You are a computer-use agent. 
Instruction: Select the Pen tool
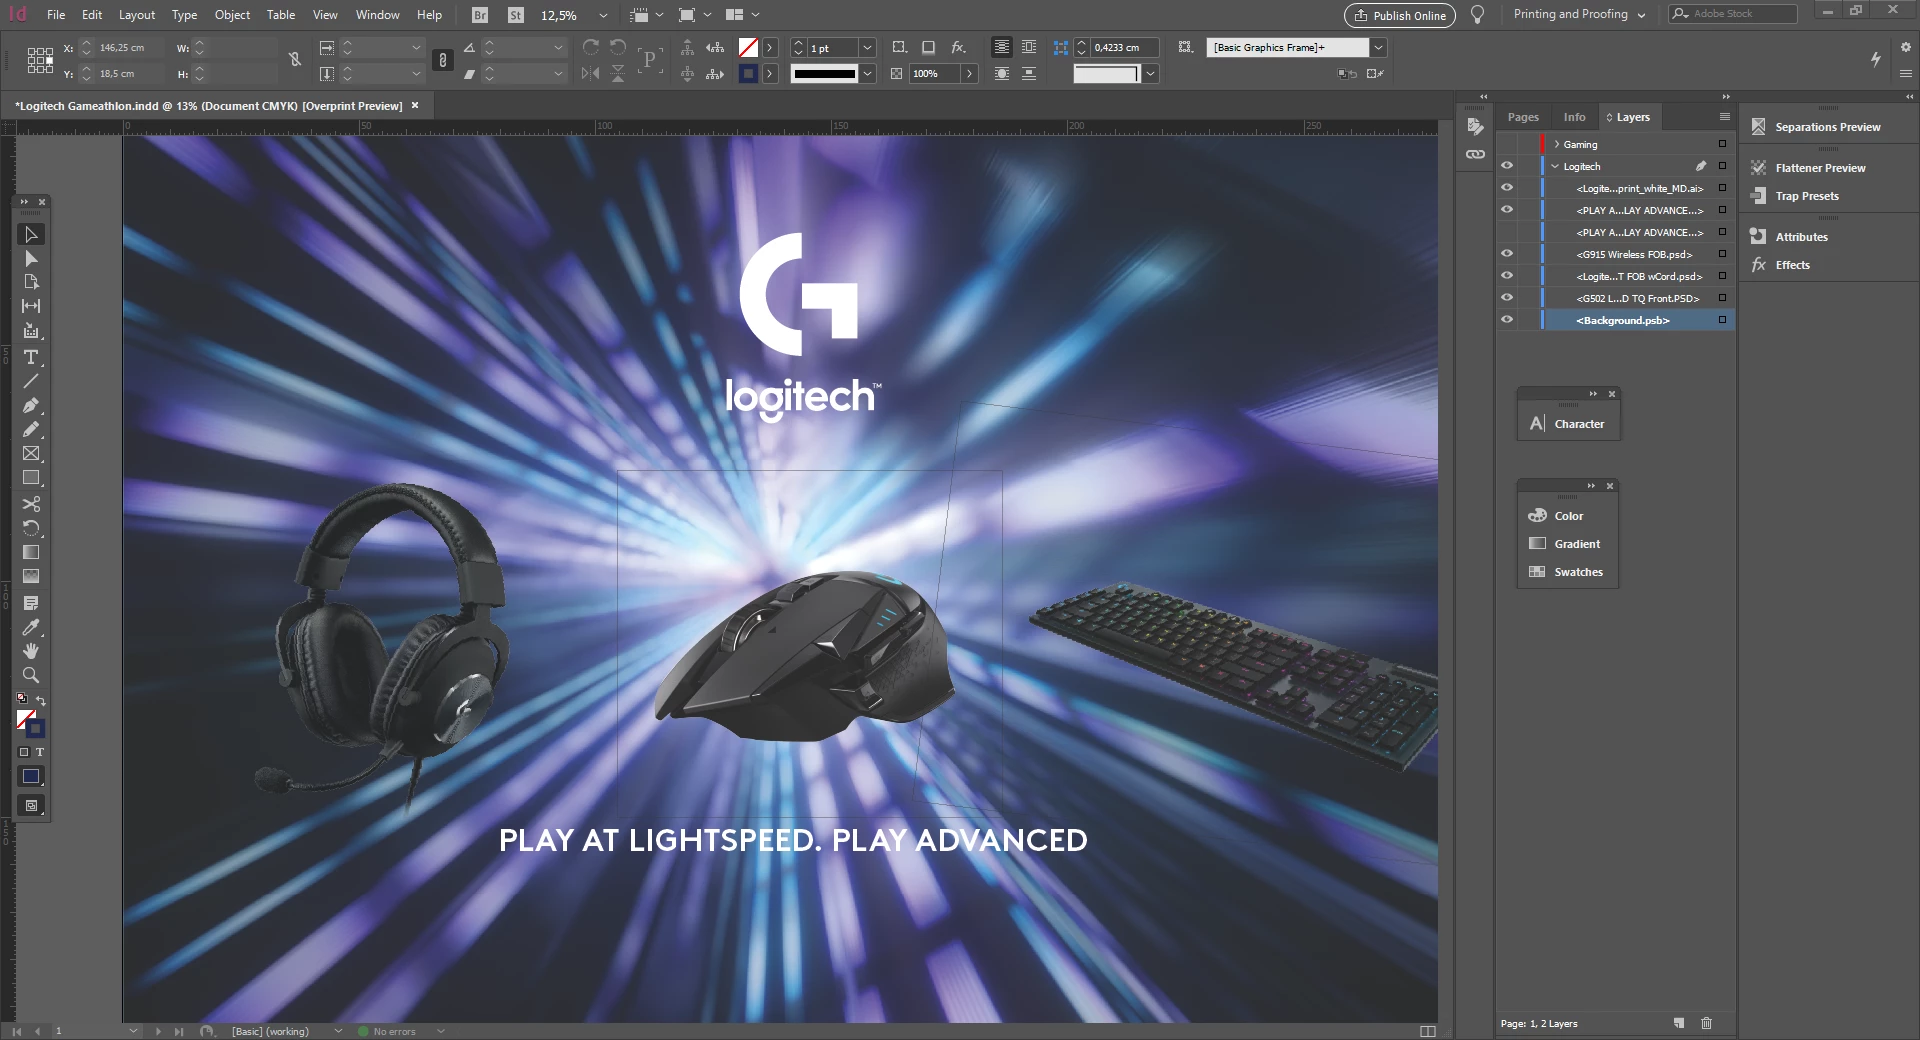(x=31, y=405)
